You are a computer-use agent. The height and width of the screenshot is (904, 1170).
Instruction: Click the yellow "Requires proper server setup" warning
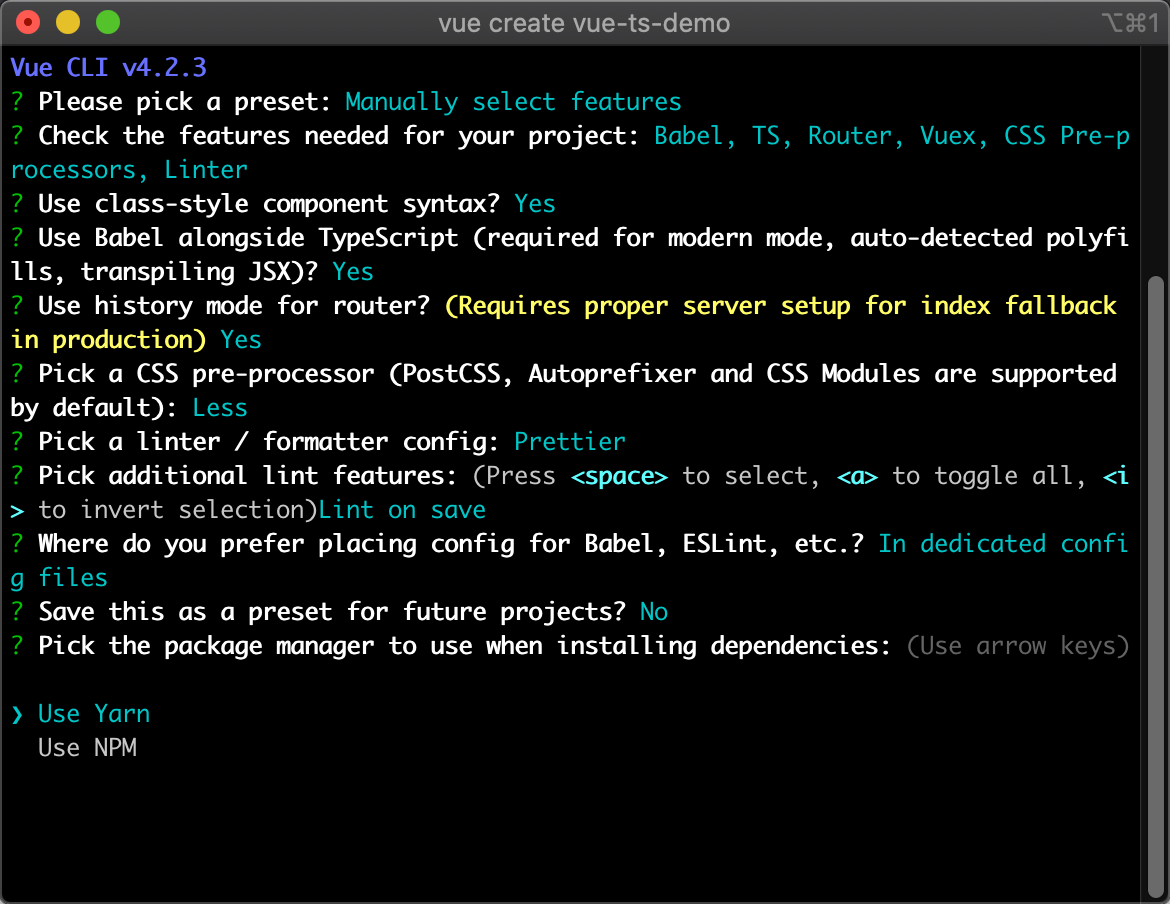pos(780,306)
